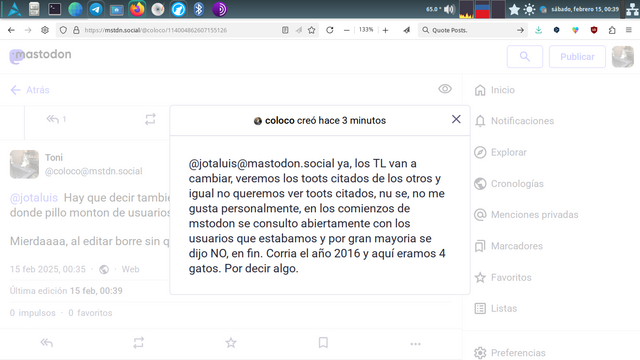Open the brightness sun icon in the panel
Image resolution: width=640 pixels, height=360 pixels.
pos(529,9)
